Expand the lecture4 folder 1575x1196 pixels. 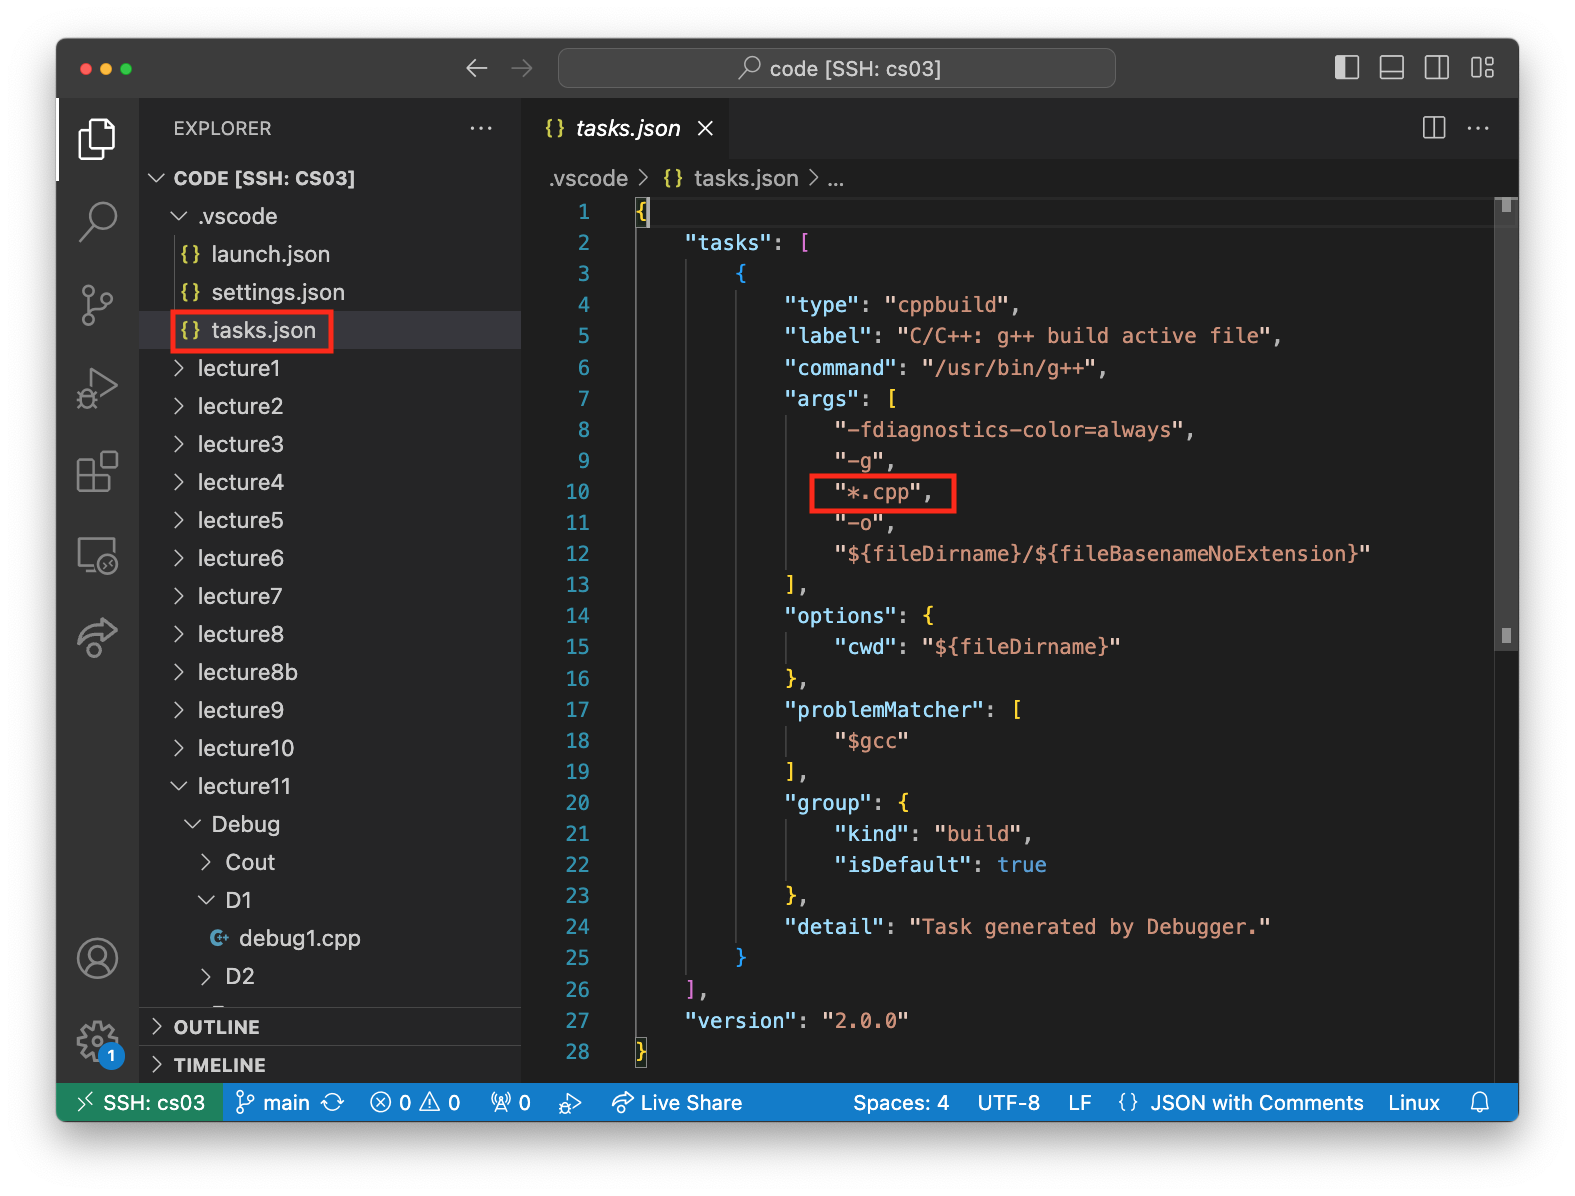coord(330,482)
